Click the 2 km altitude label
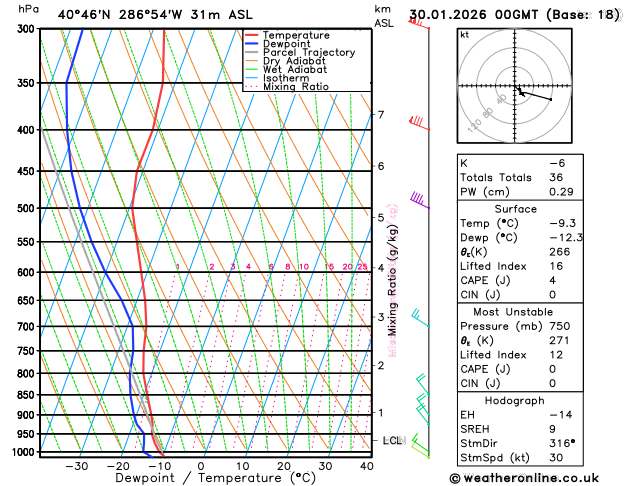The height and width of the screenshot is (486, 629). [x=381, y=365]
